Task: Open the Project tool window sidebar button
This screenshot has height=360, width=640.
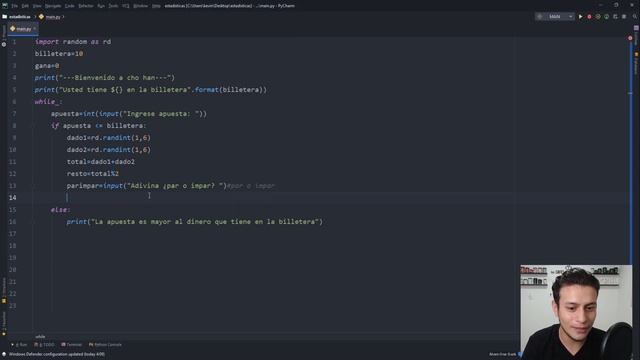Action: point(4,37)
